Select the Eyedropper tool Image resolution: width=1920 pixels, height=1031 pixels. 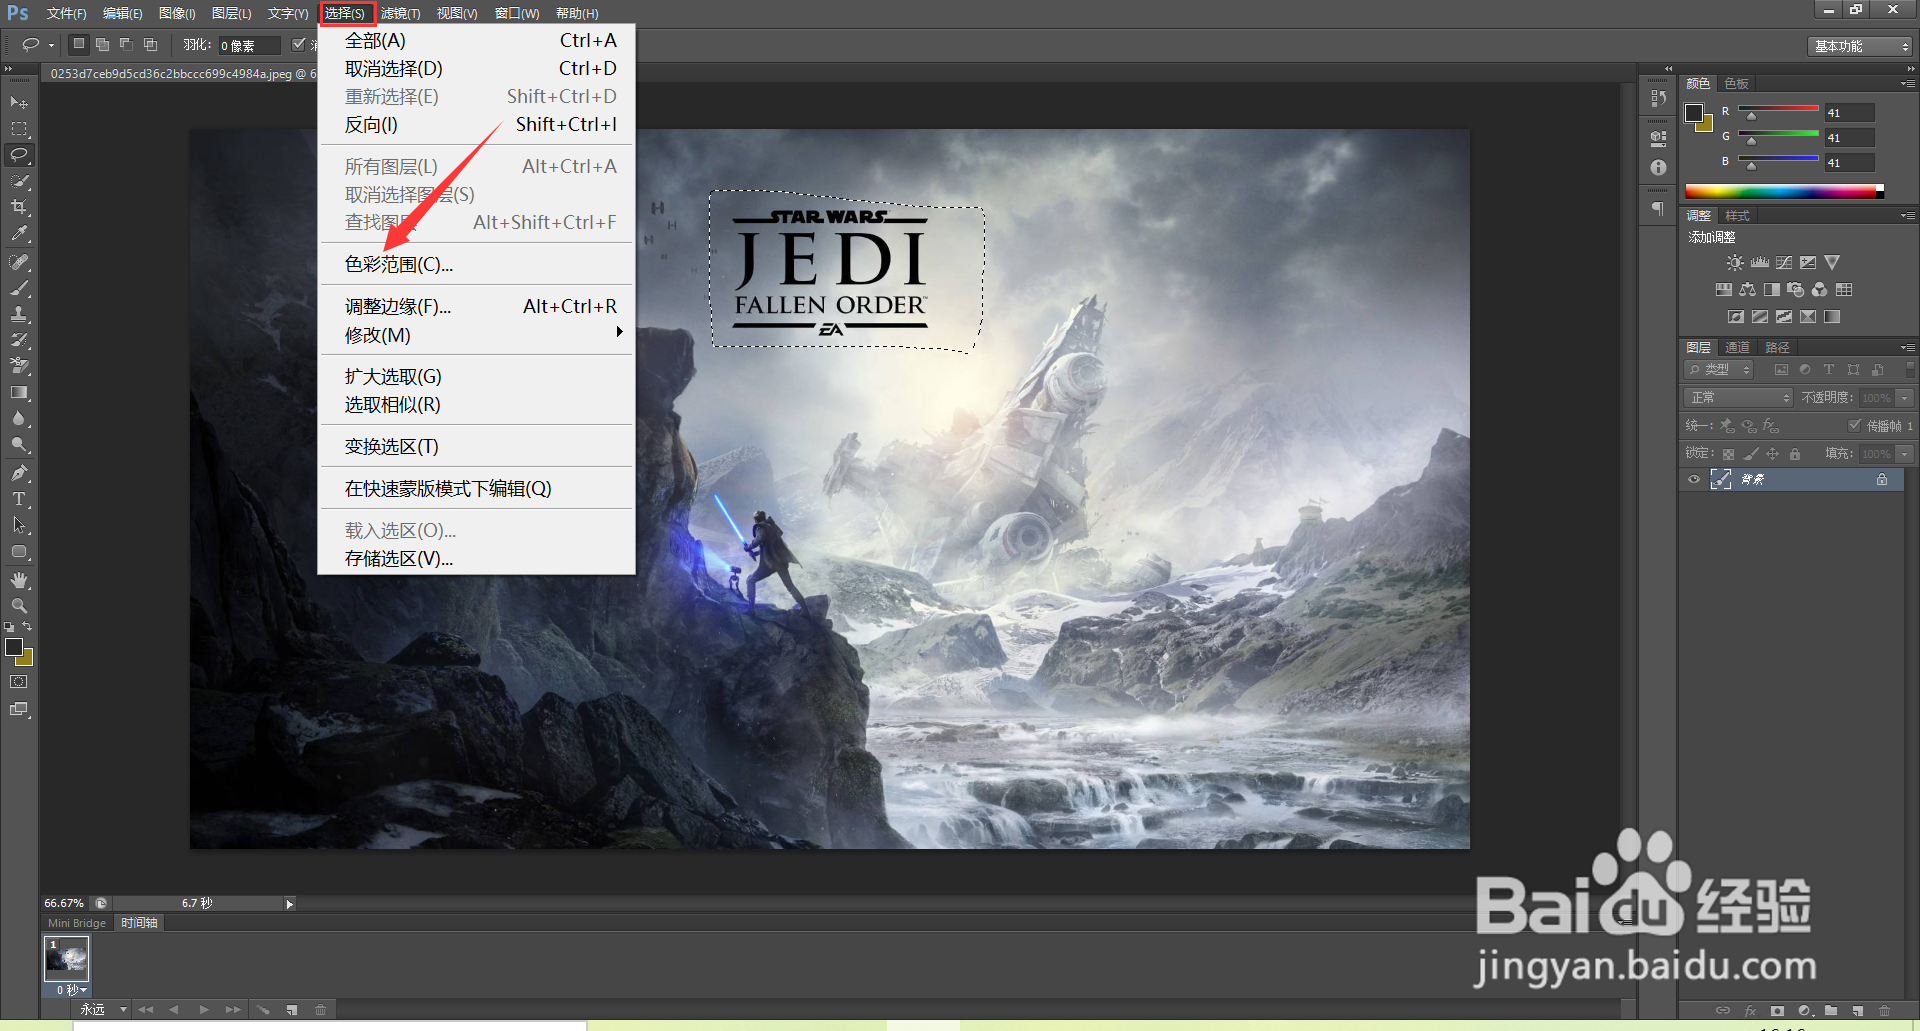click(x=19, y=233)
